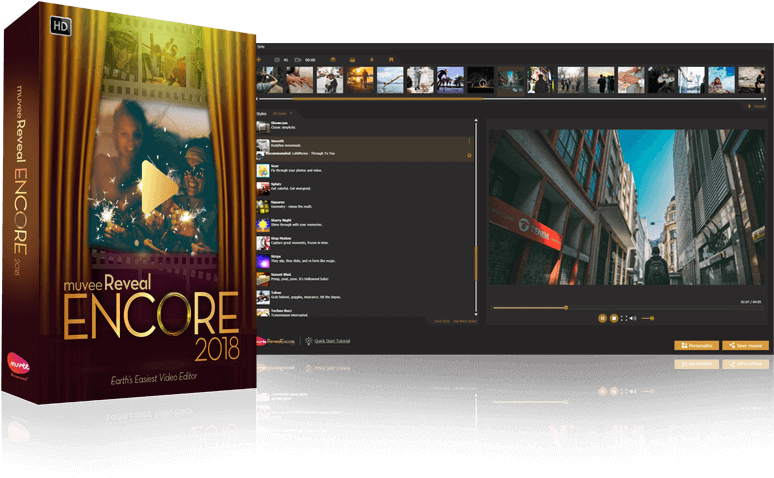This screenshot has height=478, width=774.
Task: Click the video camera icon in toolbar
Action: [x=298, y=60]
